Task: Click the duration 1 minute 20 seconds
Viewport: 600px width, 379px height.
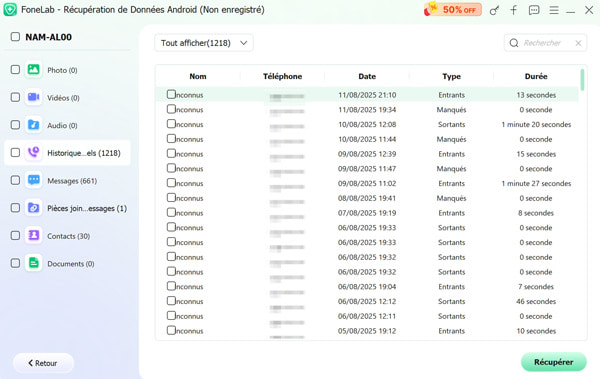Action: tap(536, 124)
